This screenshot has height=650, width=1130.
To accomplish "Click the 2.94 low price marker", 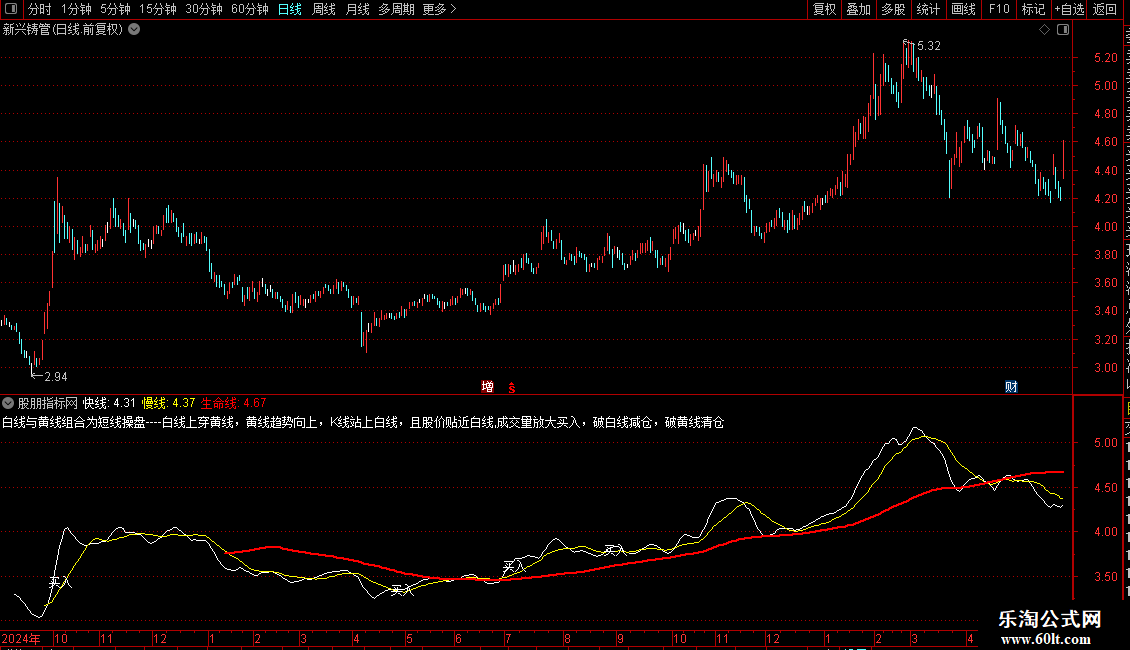I will coord(55,376).
